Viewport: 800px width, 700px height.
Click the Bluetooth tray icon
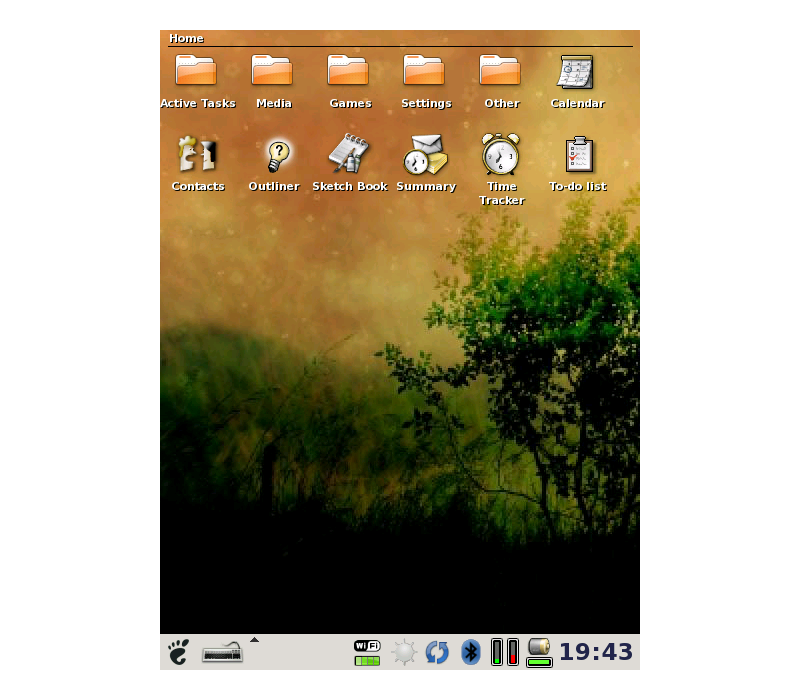[470, 652]
